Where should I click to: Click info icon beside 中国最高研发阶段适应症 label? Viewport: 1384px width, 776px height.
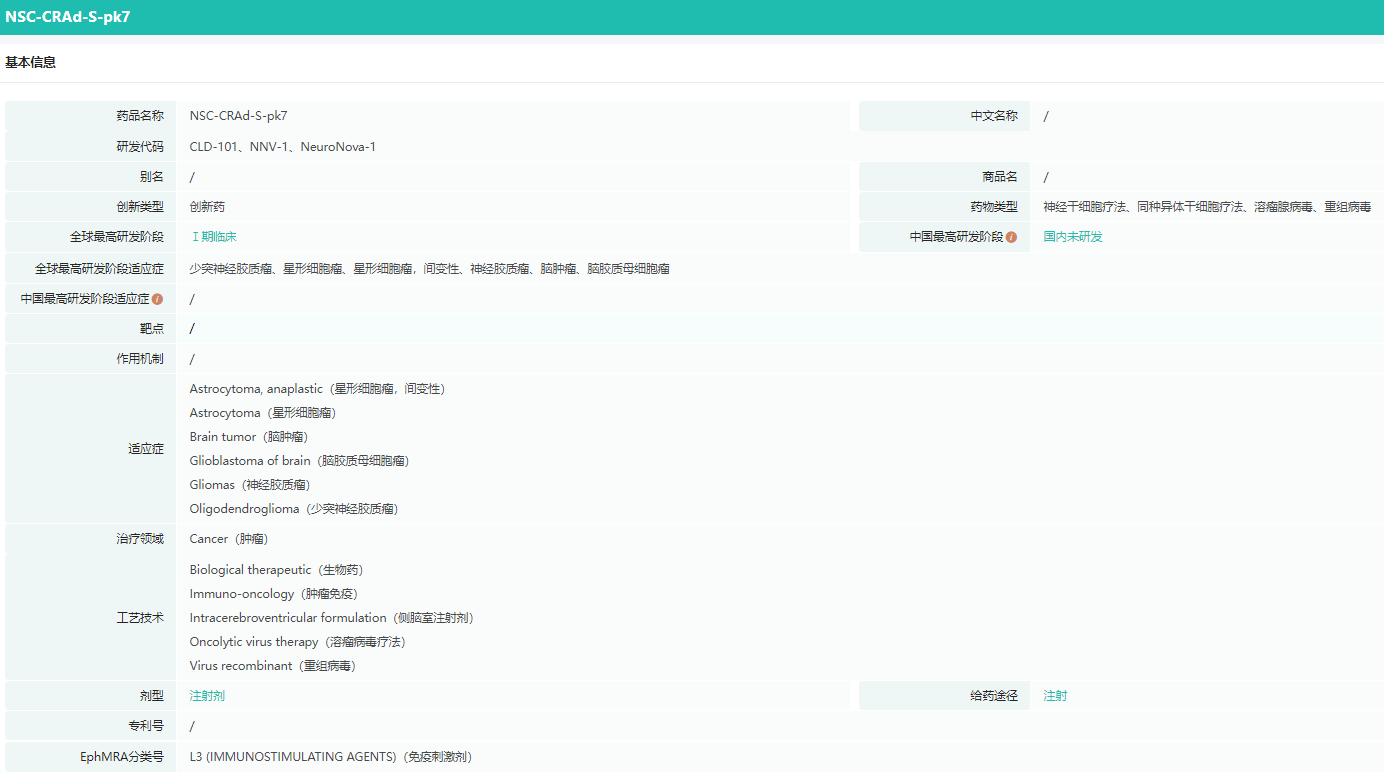[157, 299]
